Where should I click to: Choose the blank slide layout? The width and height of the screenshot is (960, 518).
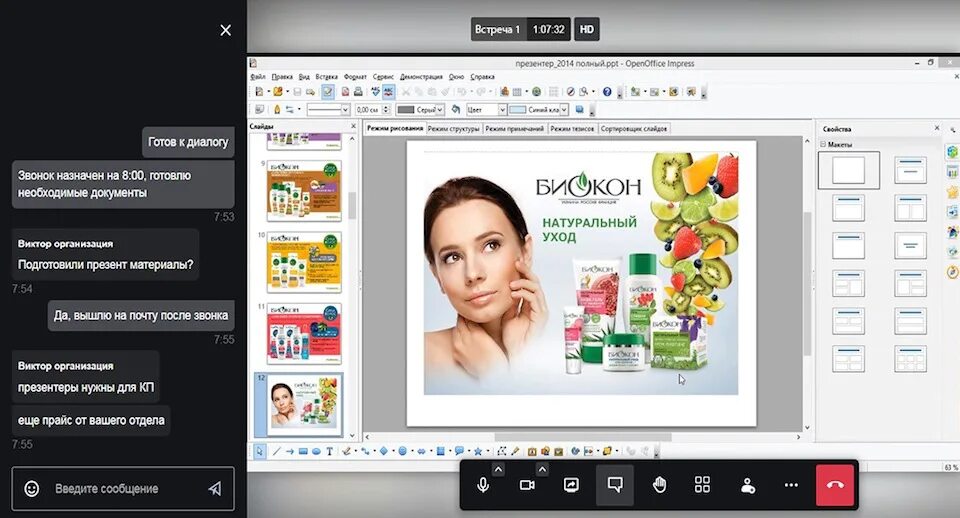(x=849, y=170)
